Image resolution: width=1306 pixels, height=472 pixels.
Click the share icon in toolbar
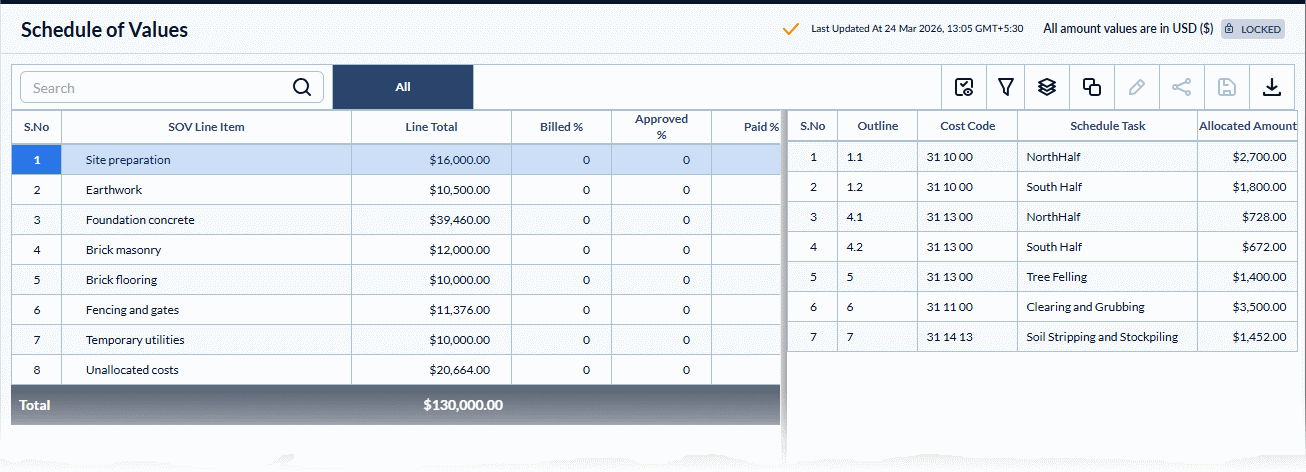[1181, 87]
